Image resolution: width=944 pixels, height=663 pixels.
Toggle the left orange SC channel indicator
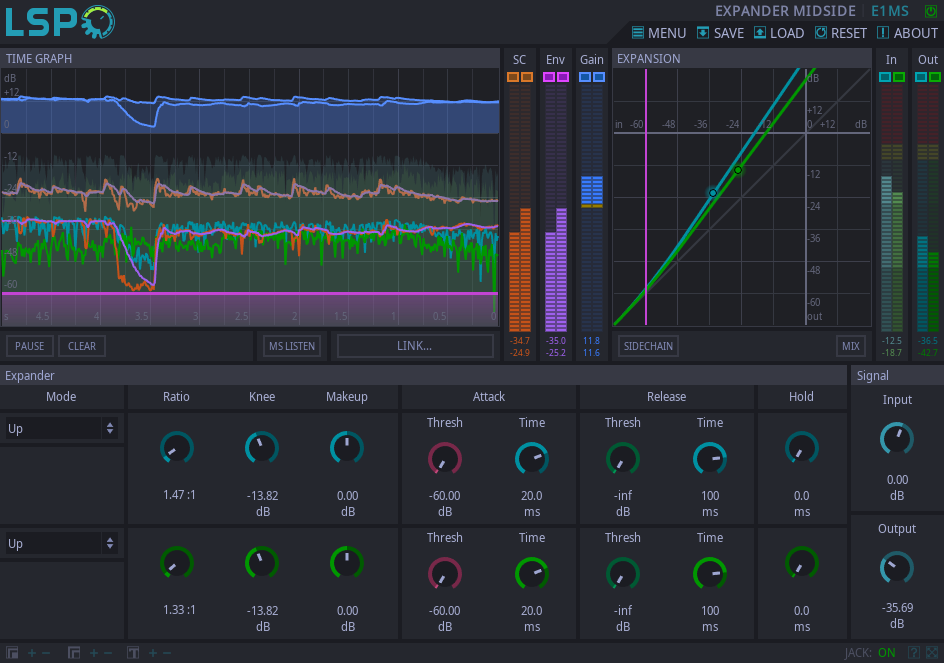point(513,77)
